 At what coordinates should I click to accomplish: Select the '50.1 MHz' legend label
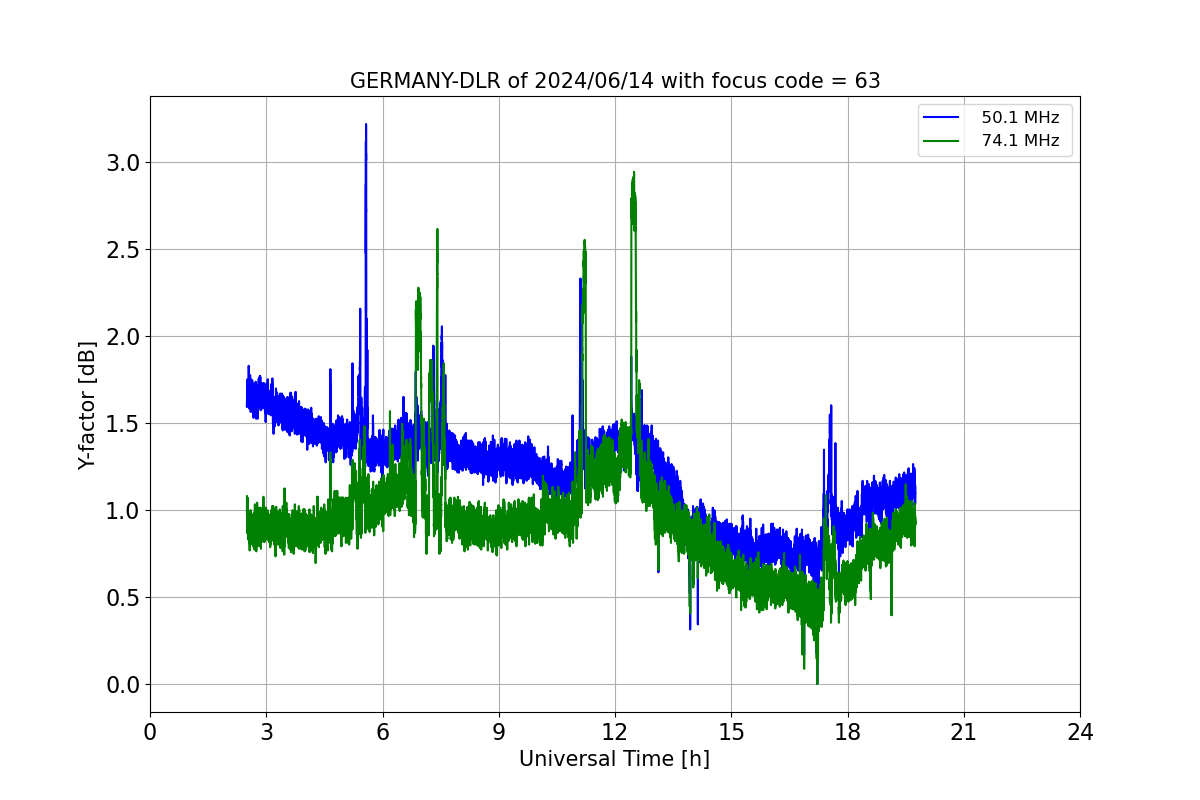[1020, 117]
